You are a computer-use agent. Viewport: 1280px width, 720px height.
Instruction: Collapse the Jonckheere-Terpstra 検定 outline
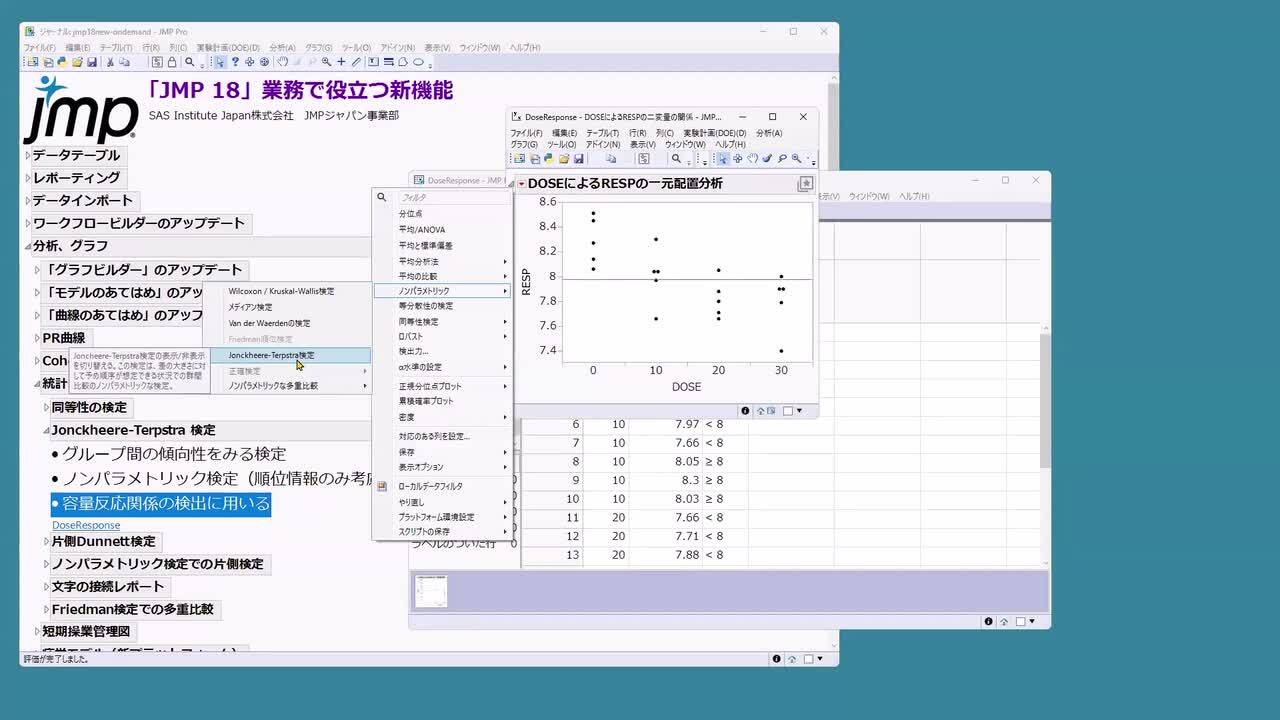point(46,431)
